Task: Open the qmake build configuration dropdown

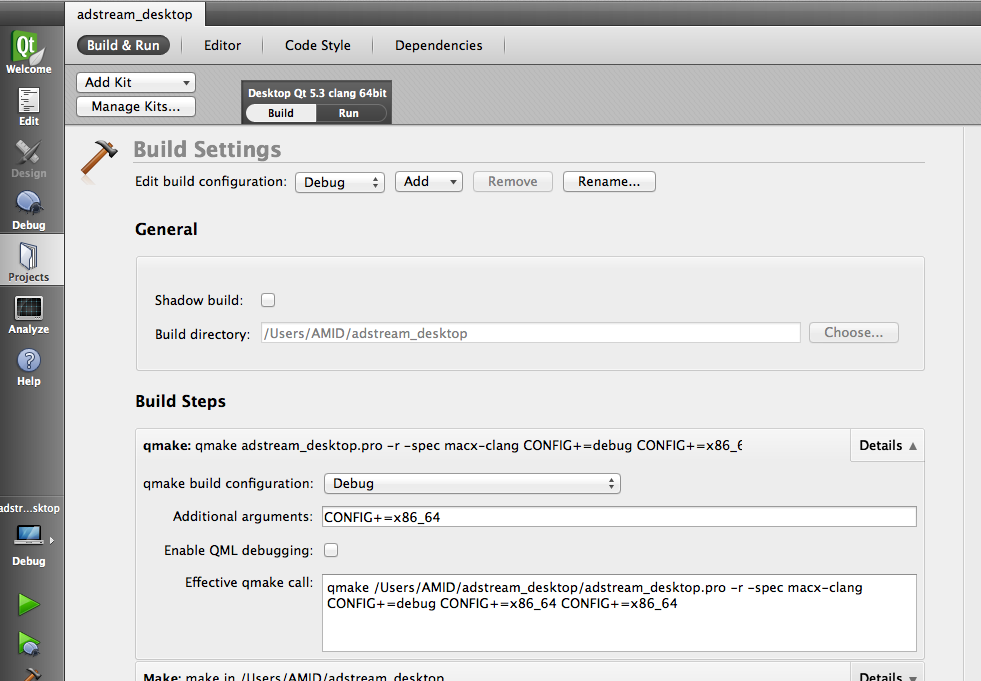Action: (472, 483)
